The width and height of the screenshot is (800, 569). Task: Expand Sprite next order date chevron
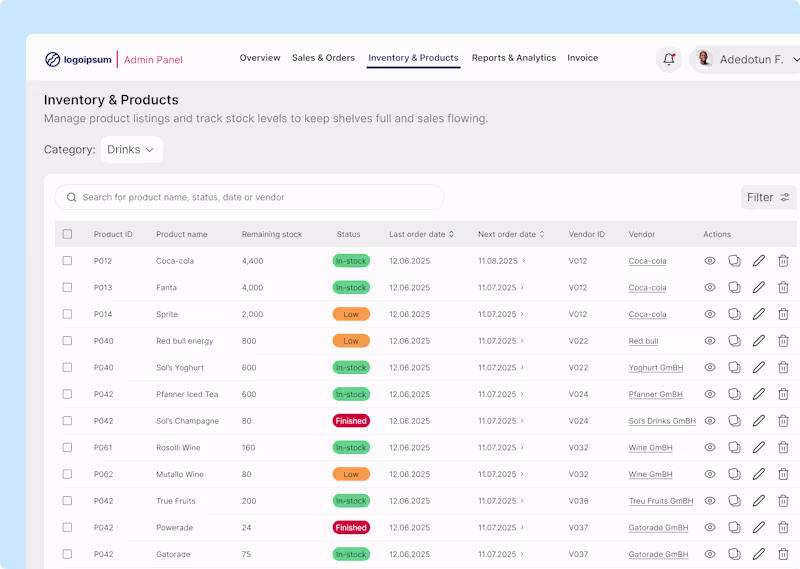(x=522, y=314)
